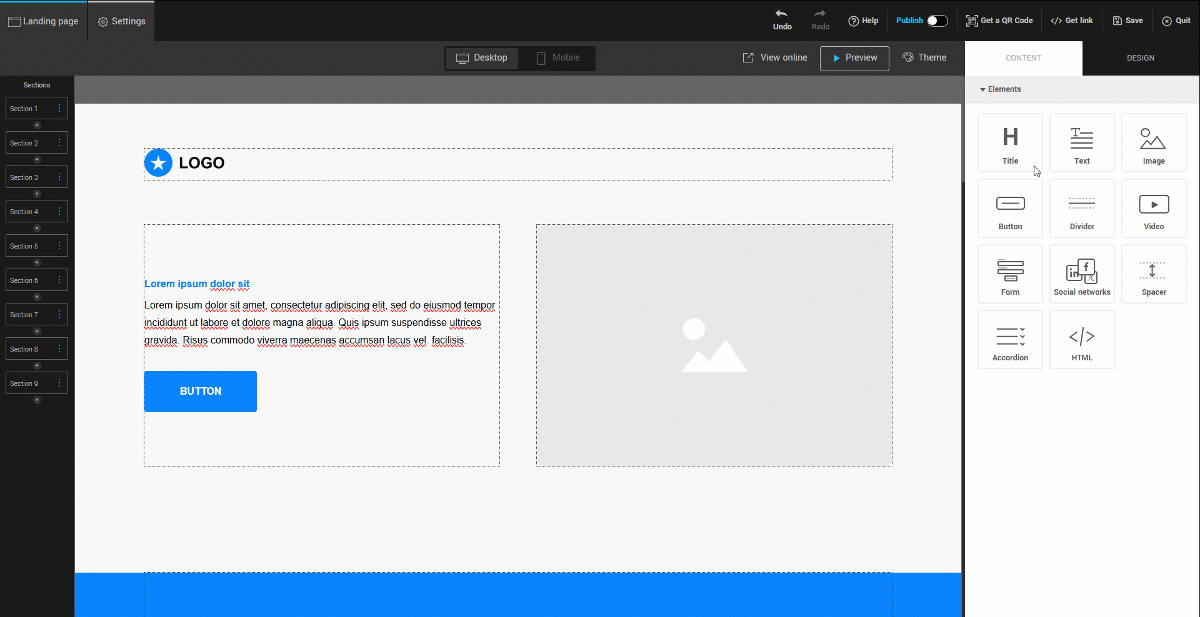Select the Accordion element tile

[1010, 340]
